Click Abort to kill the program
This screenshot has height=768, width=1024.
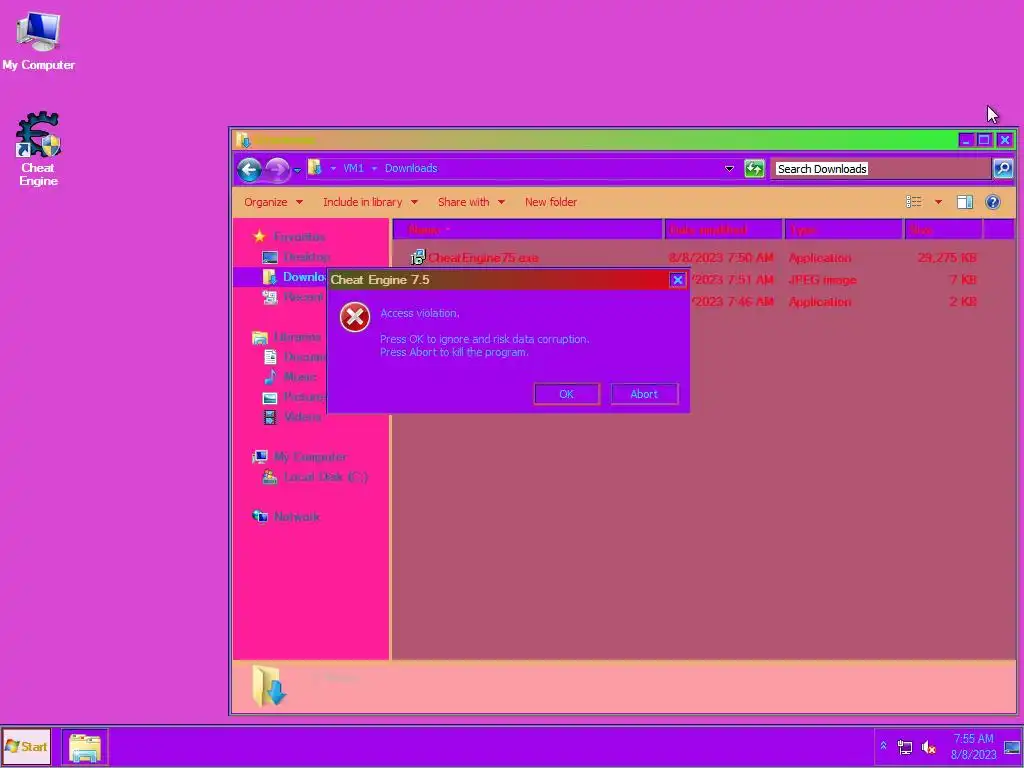tap(644, 394)
